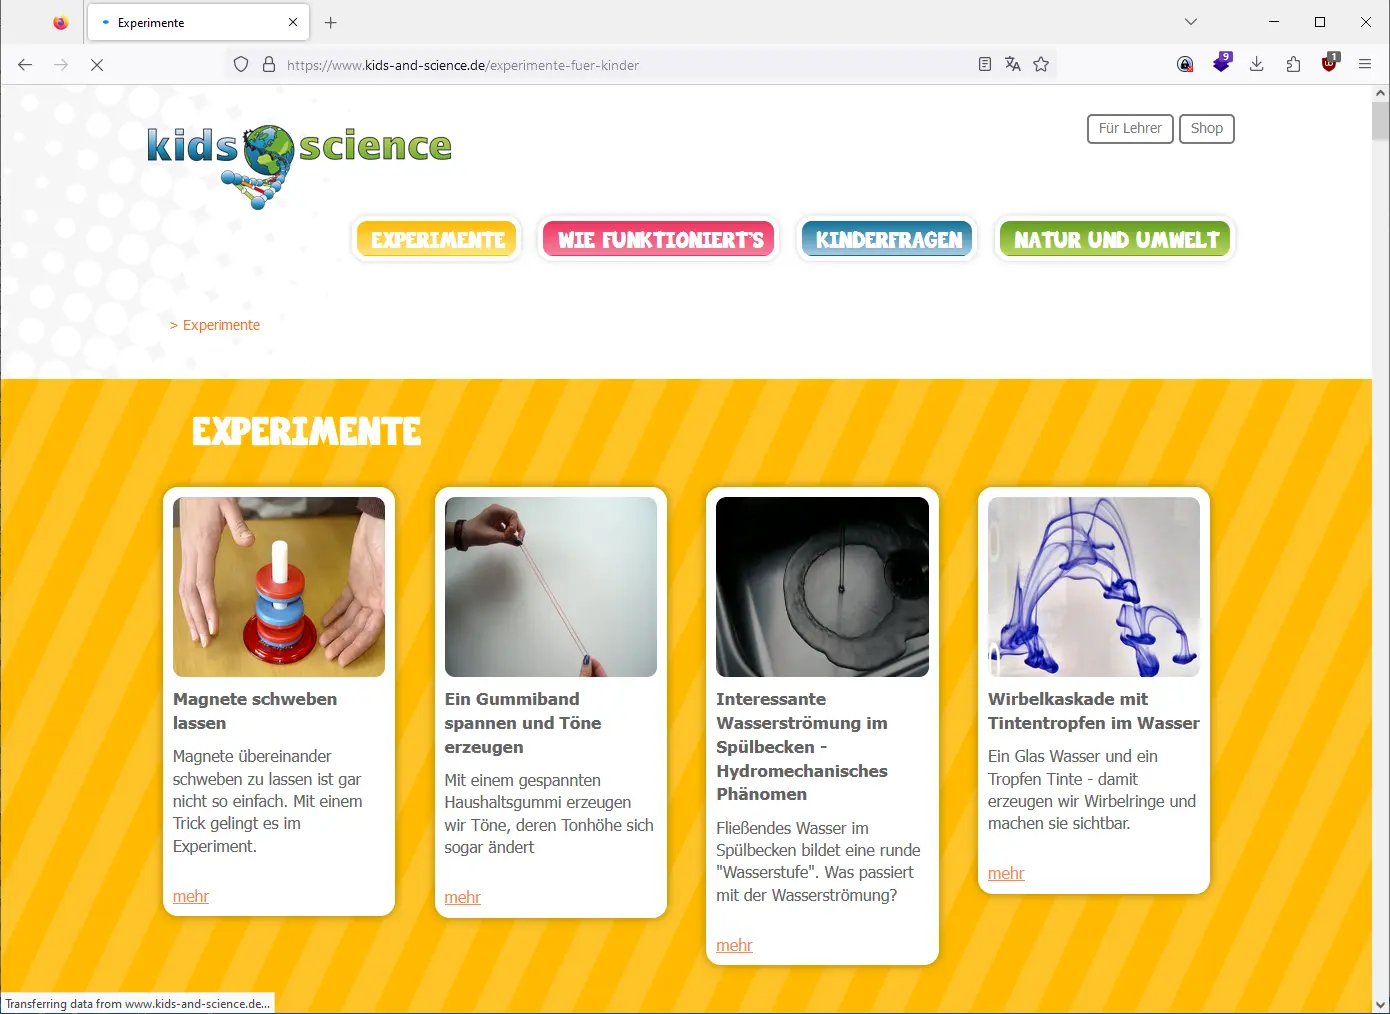The image size is (1390, 1014).
Task: Click the Für Lehrer button
Action: pos(1130,129)
